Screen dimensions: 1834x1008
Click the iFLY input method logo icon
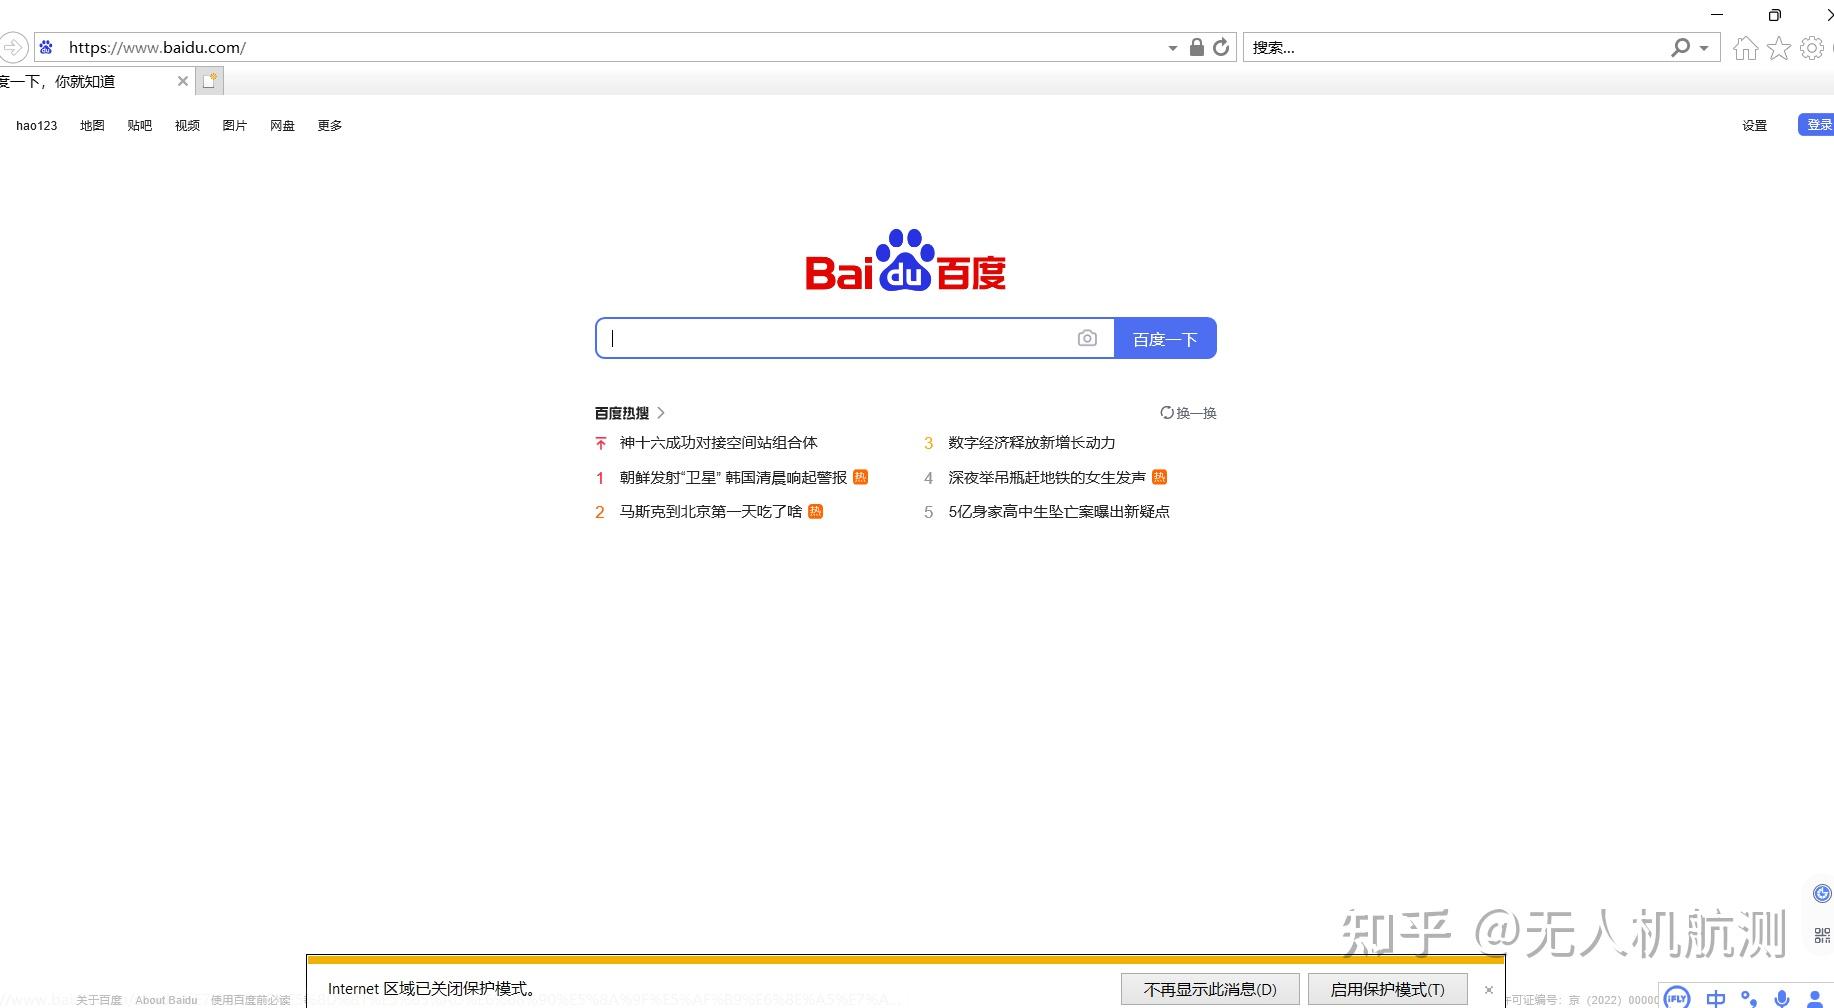pyautogui.click(x=1677, y=998)
